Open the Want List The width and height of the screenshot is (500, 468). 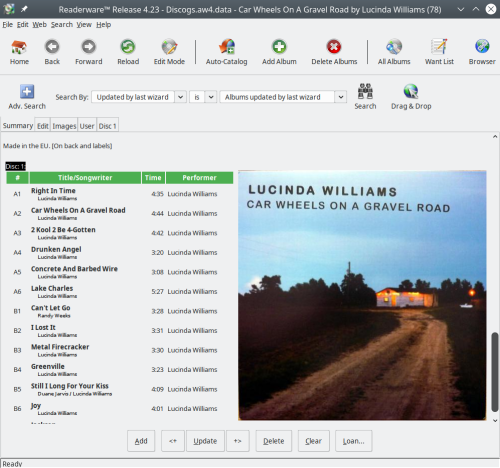click(439, 52)
